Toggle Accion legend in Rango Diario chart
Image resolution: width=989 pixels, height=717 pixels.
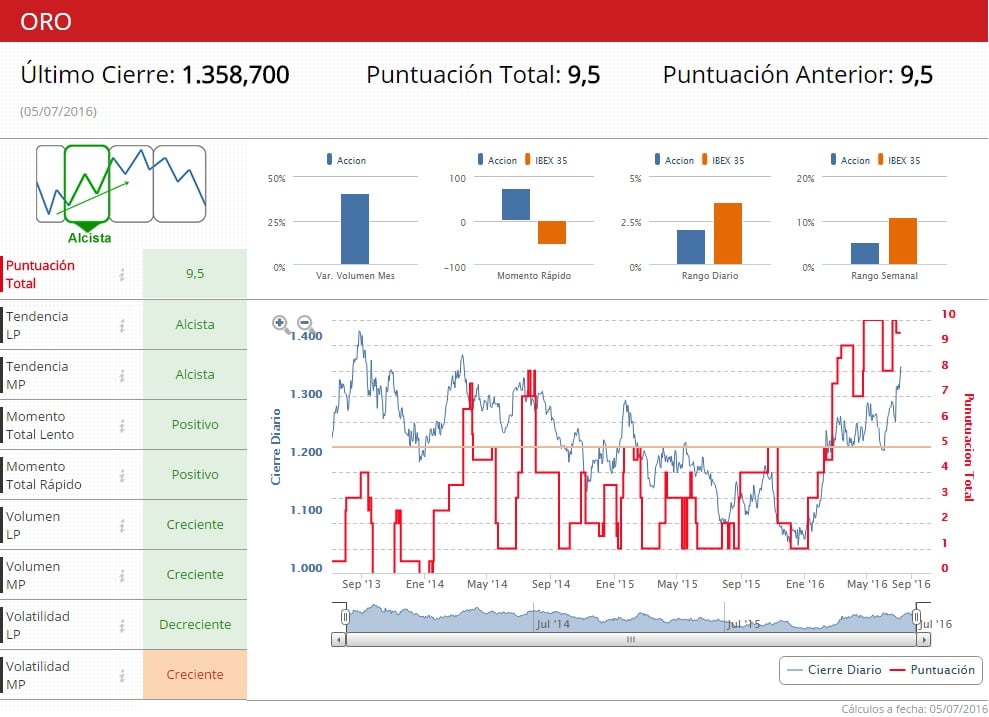click(x=674, y=160)
